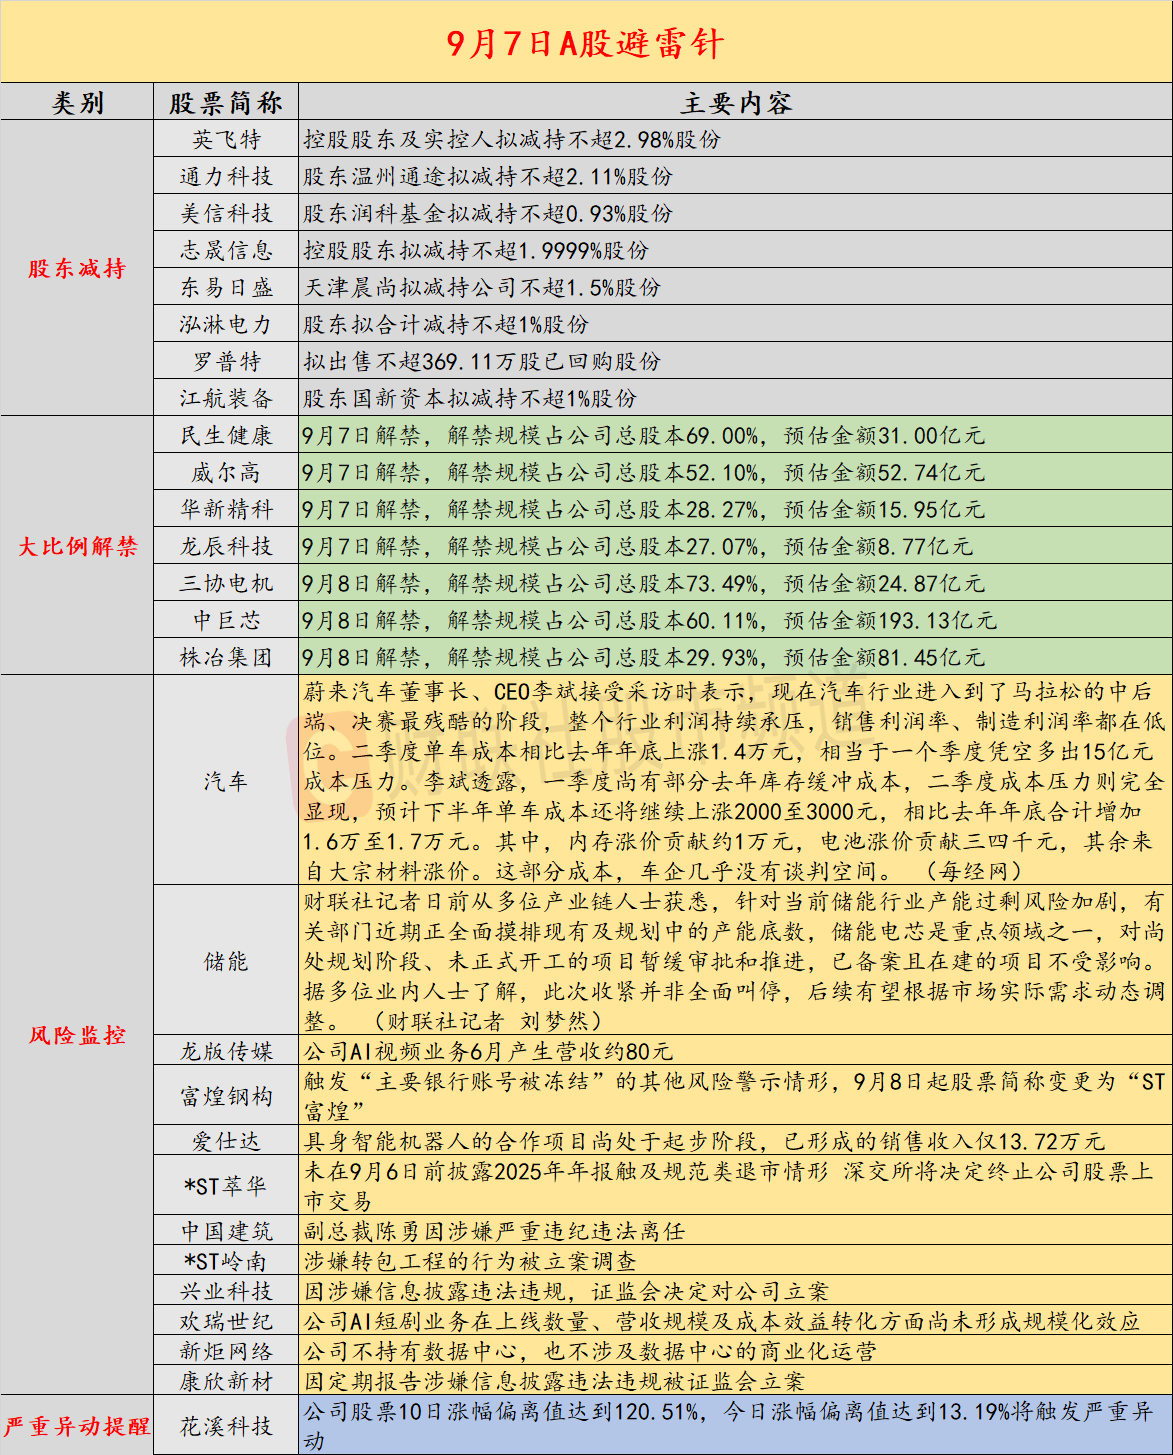Select stock name 三协电机
Viewport: 1173px width, 1455px height.
click(226, 583)
